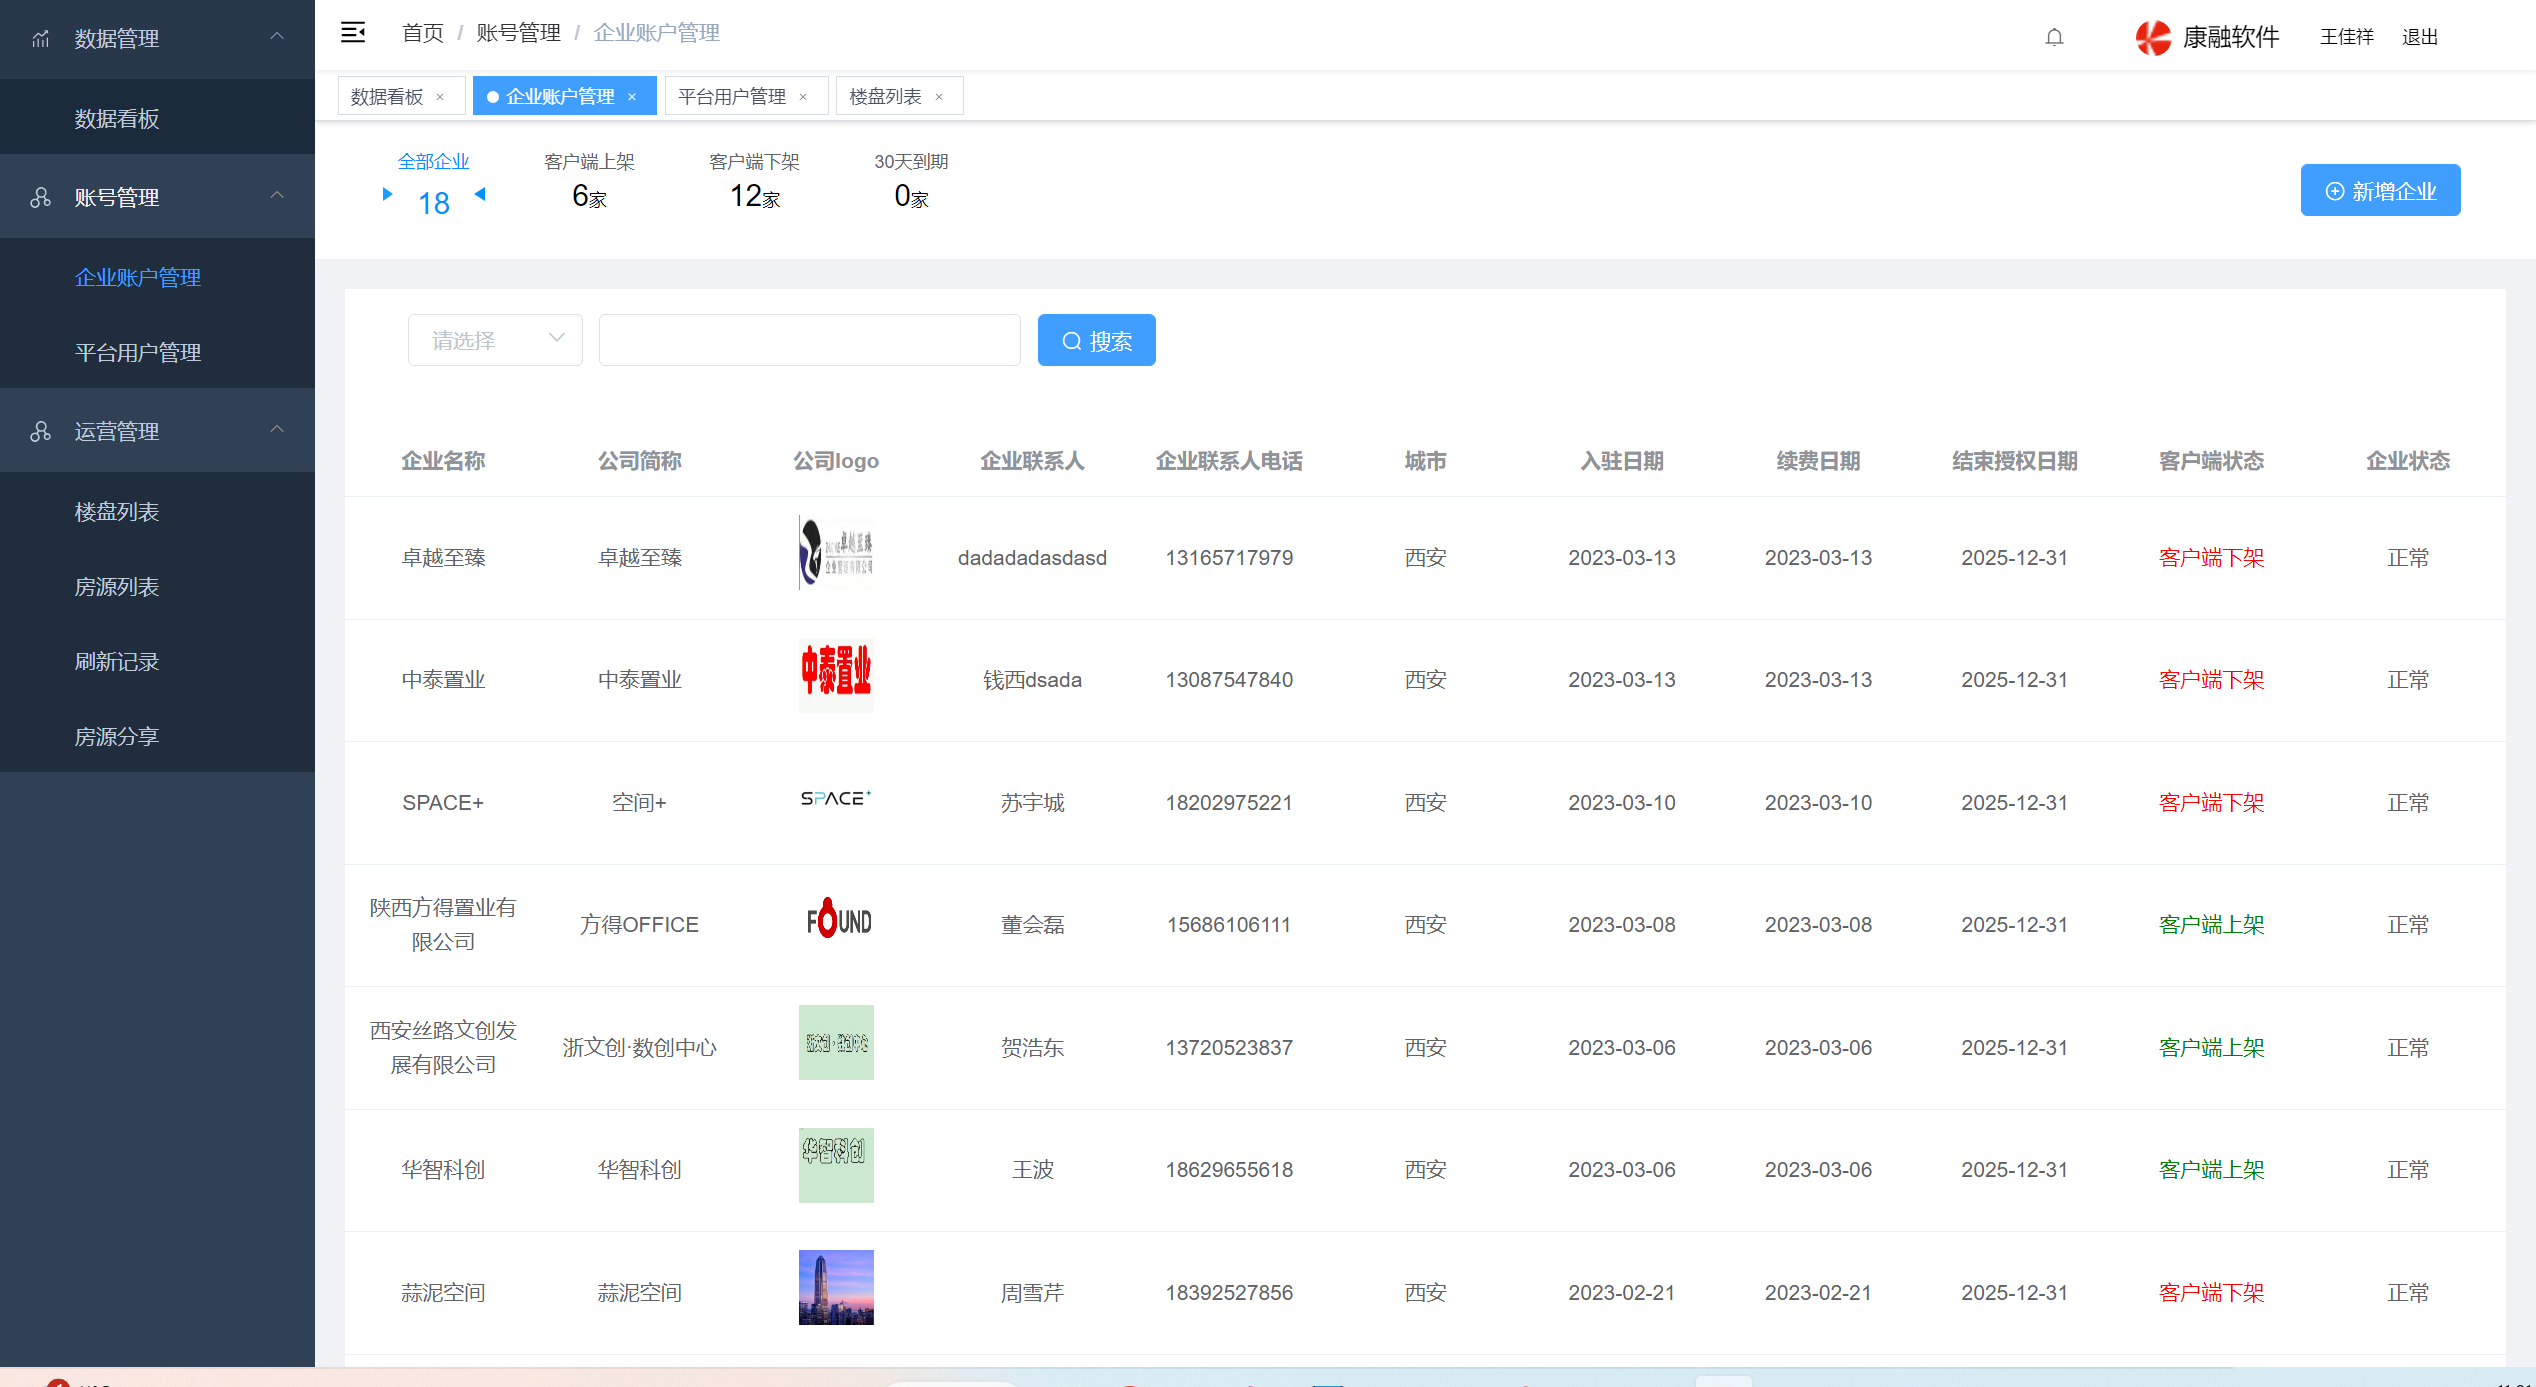Click the 王佳祥 username

coord(2347,37)
